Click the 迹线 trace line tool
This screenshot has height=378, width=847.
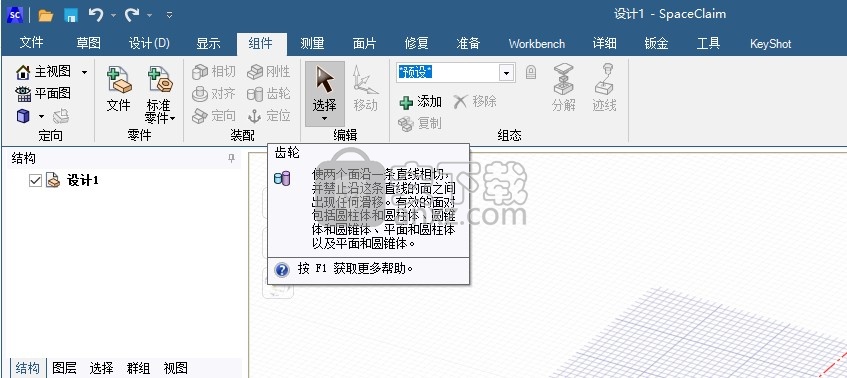click(x=604, y=88)
